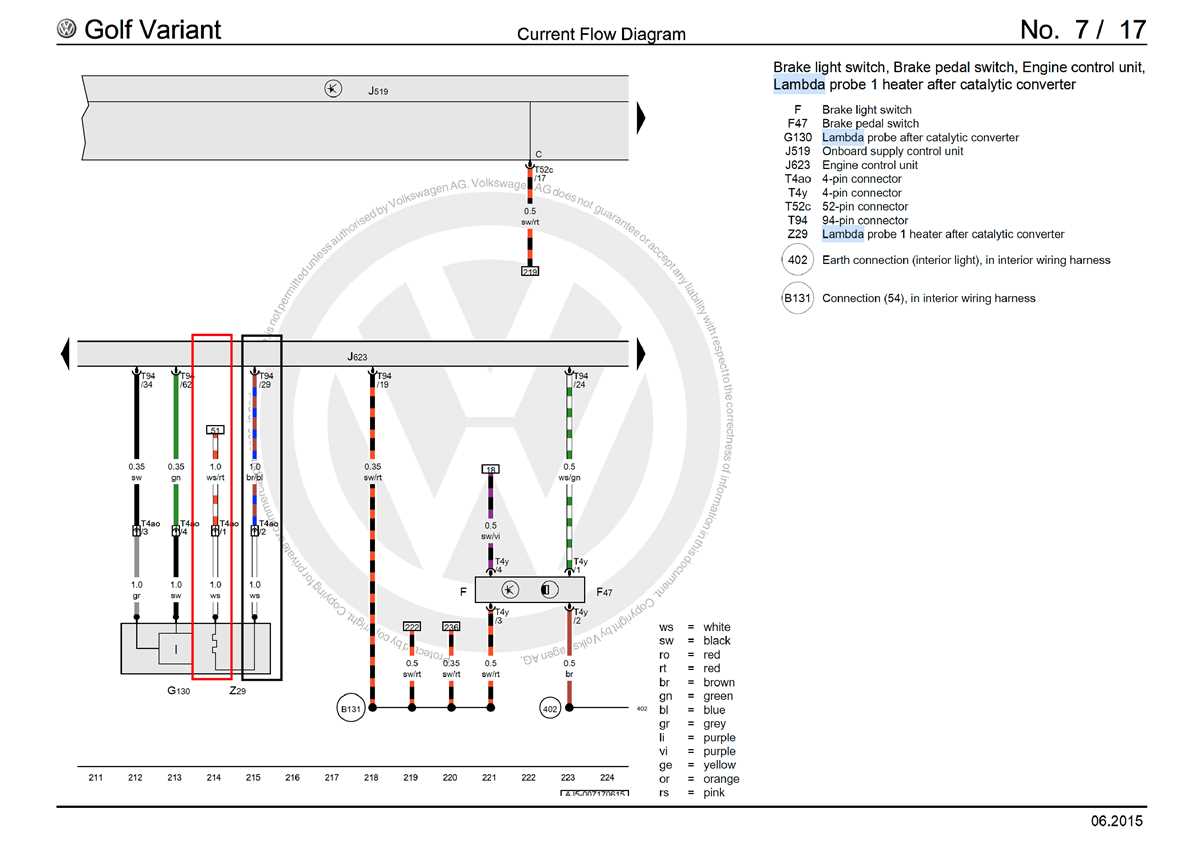The width and height of the screenshot is (1200, 849).
Task: Click the '0.5 ws/gn' wire label
Action: coord(569,472)
